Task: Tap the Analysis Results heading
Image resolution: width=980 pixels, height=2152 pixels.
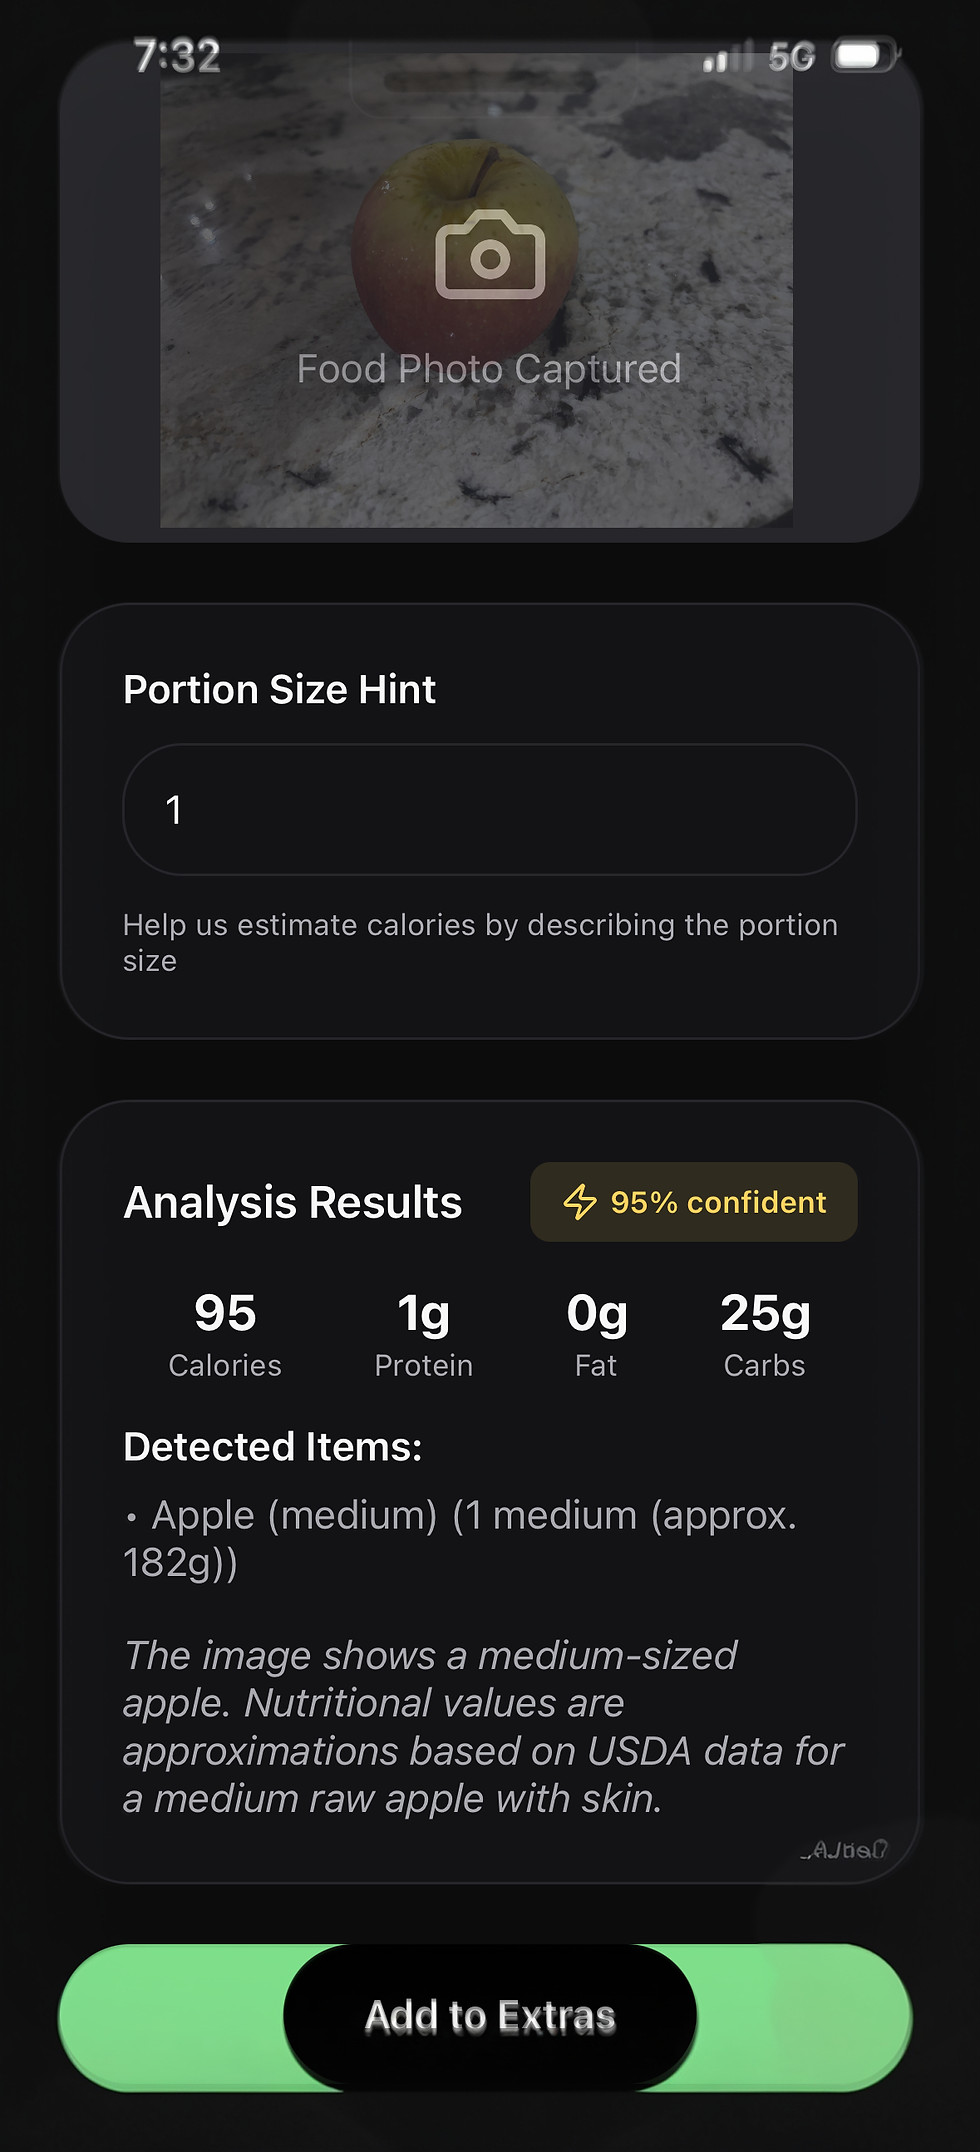Action: 292,1203
